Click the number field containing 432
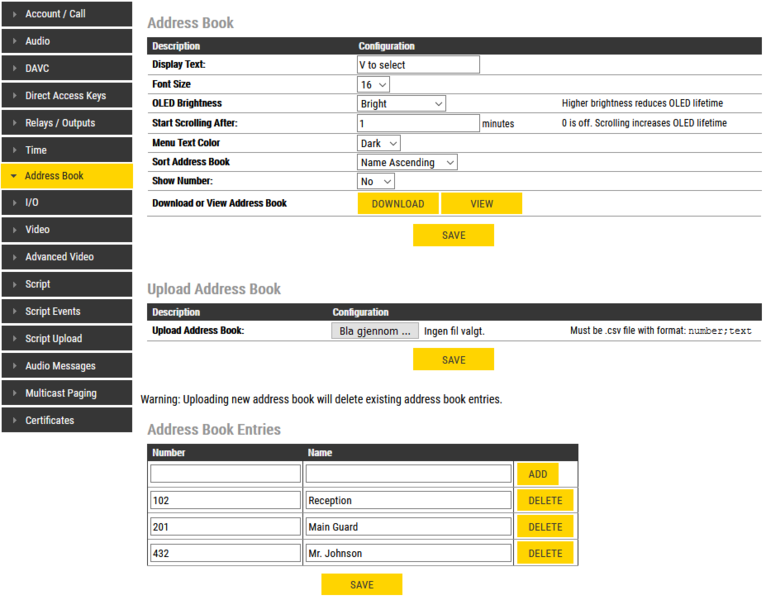 (225, 553)
